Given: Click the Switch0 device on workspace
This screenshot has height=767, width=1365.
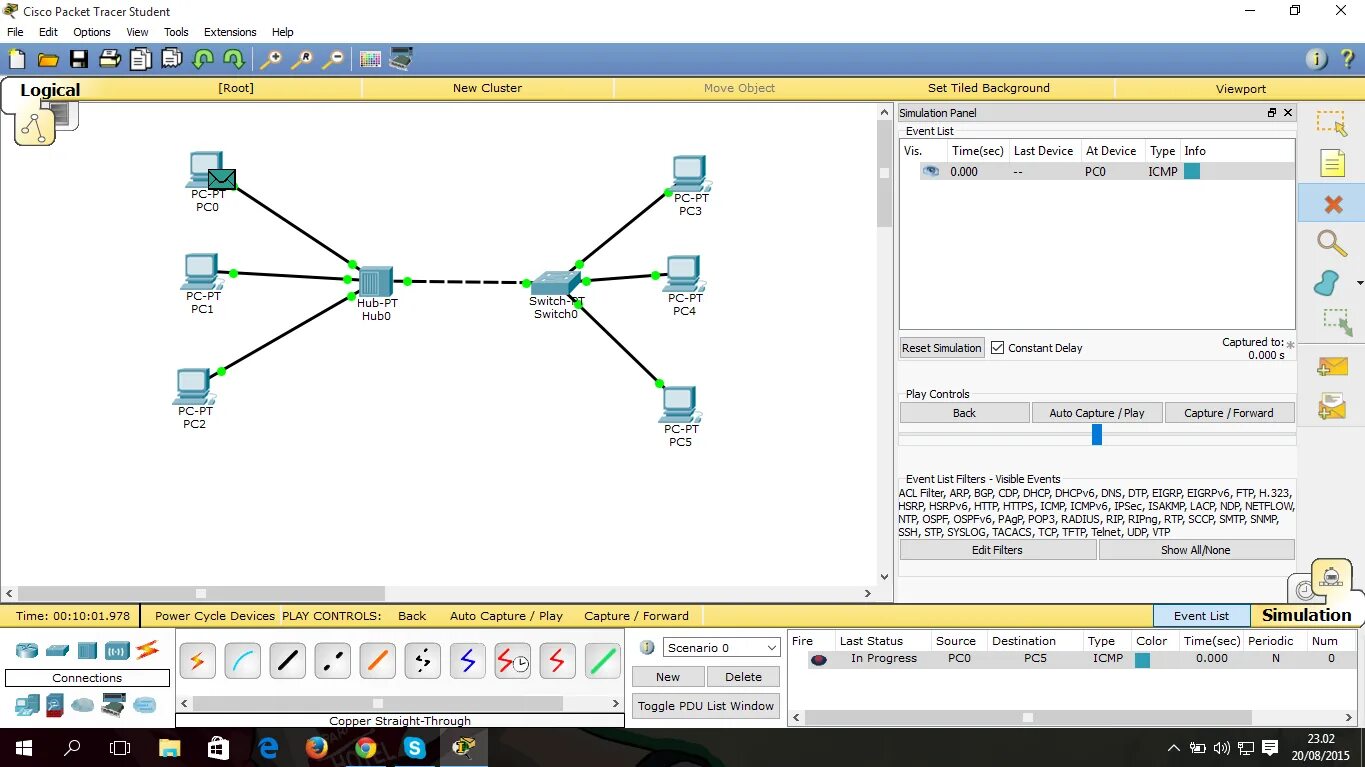Looking at the screenshot, I should pyautogui.click(x=555, y=283).
